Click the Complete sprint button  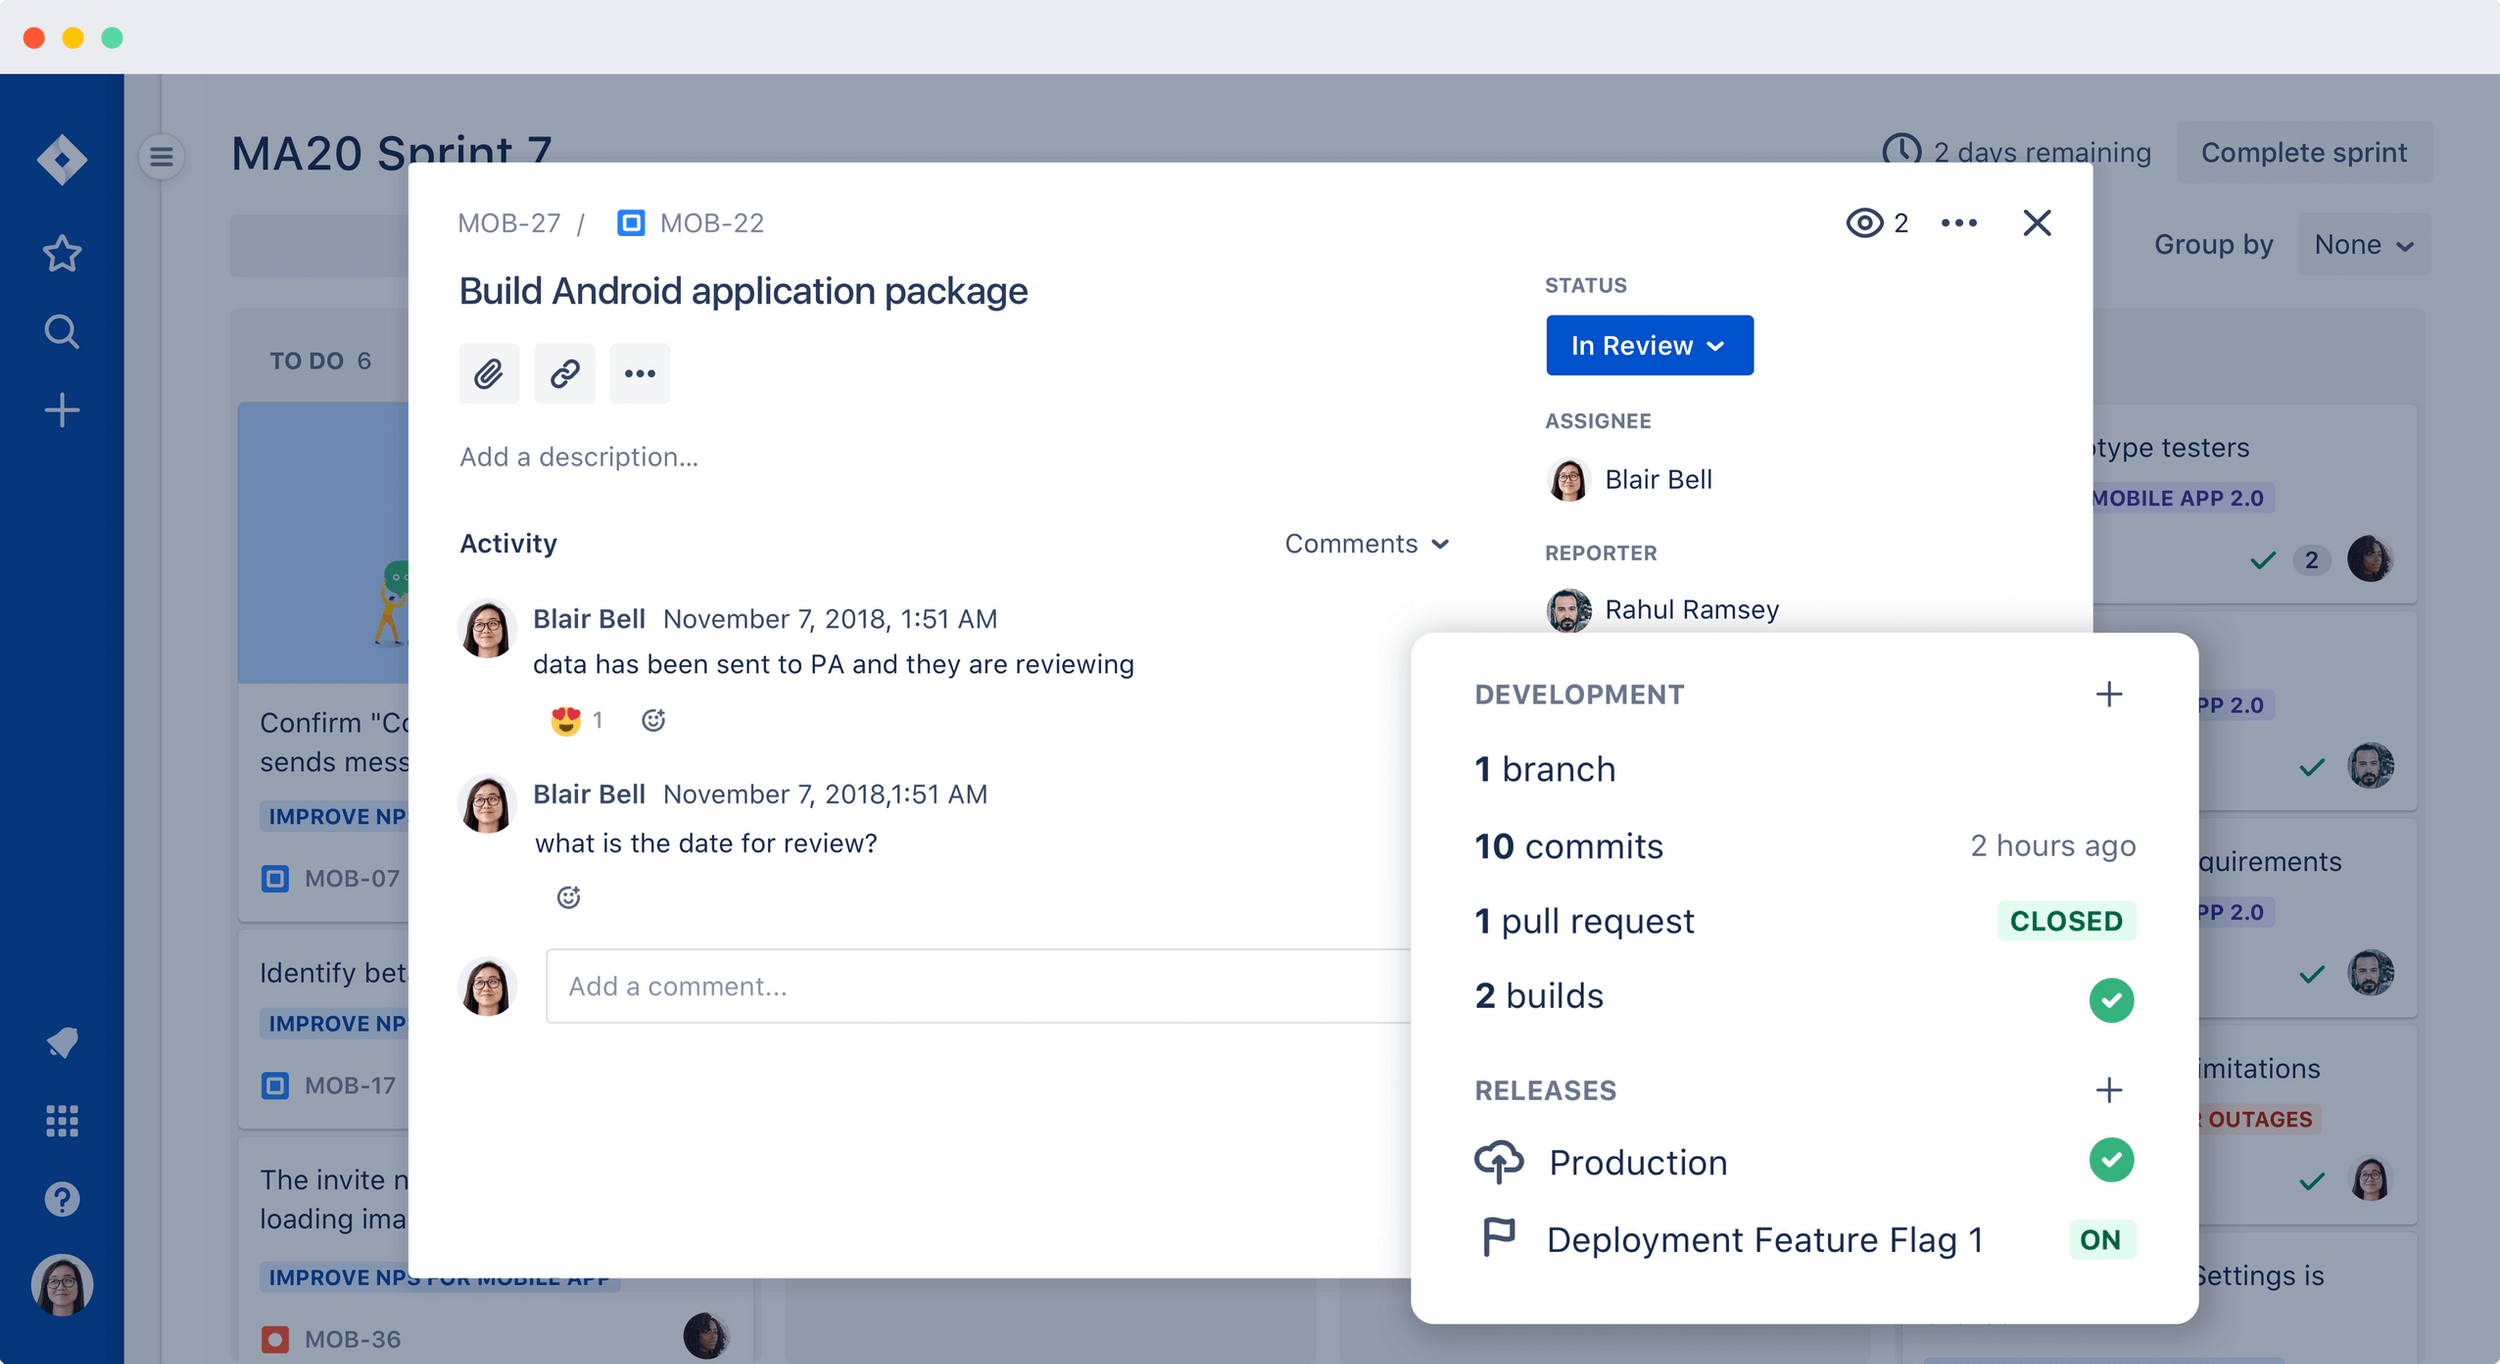pyautogui.click(x=2303, y=151)
